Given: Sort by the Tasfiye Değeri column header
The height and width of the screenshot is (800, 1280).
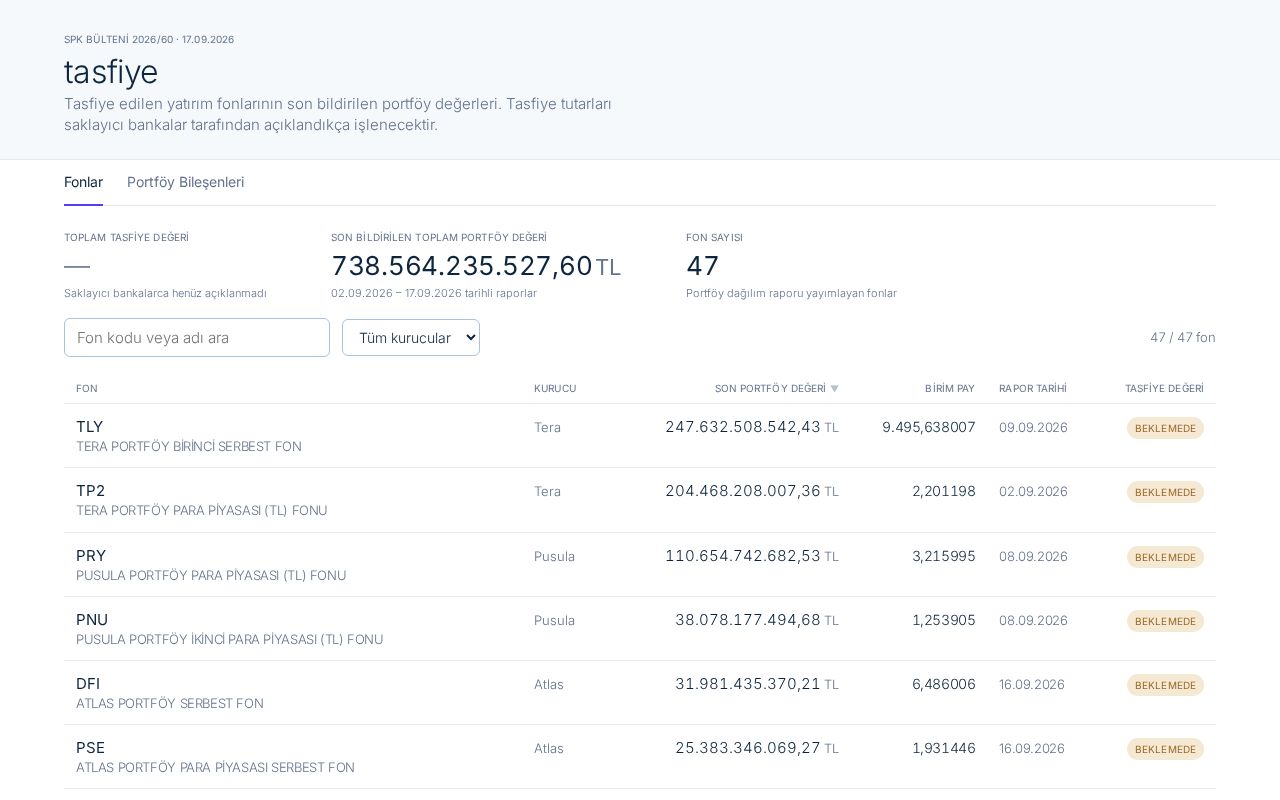Looking at the screenshot, I should tap(1164, 388).
